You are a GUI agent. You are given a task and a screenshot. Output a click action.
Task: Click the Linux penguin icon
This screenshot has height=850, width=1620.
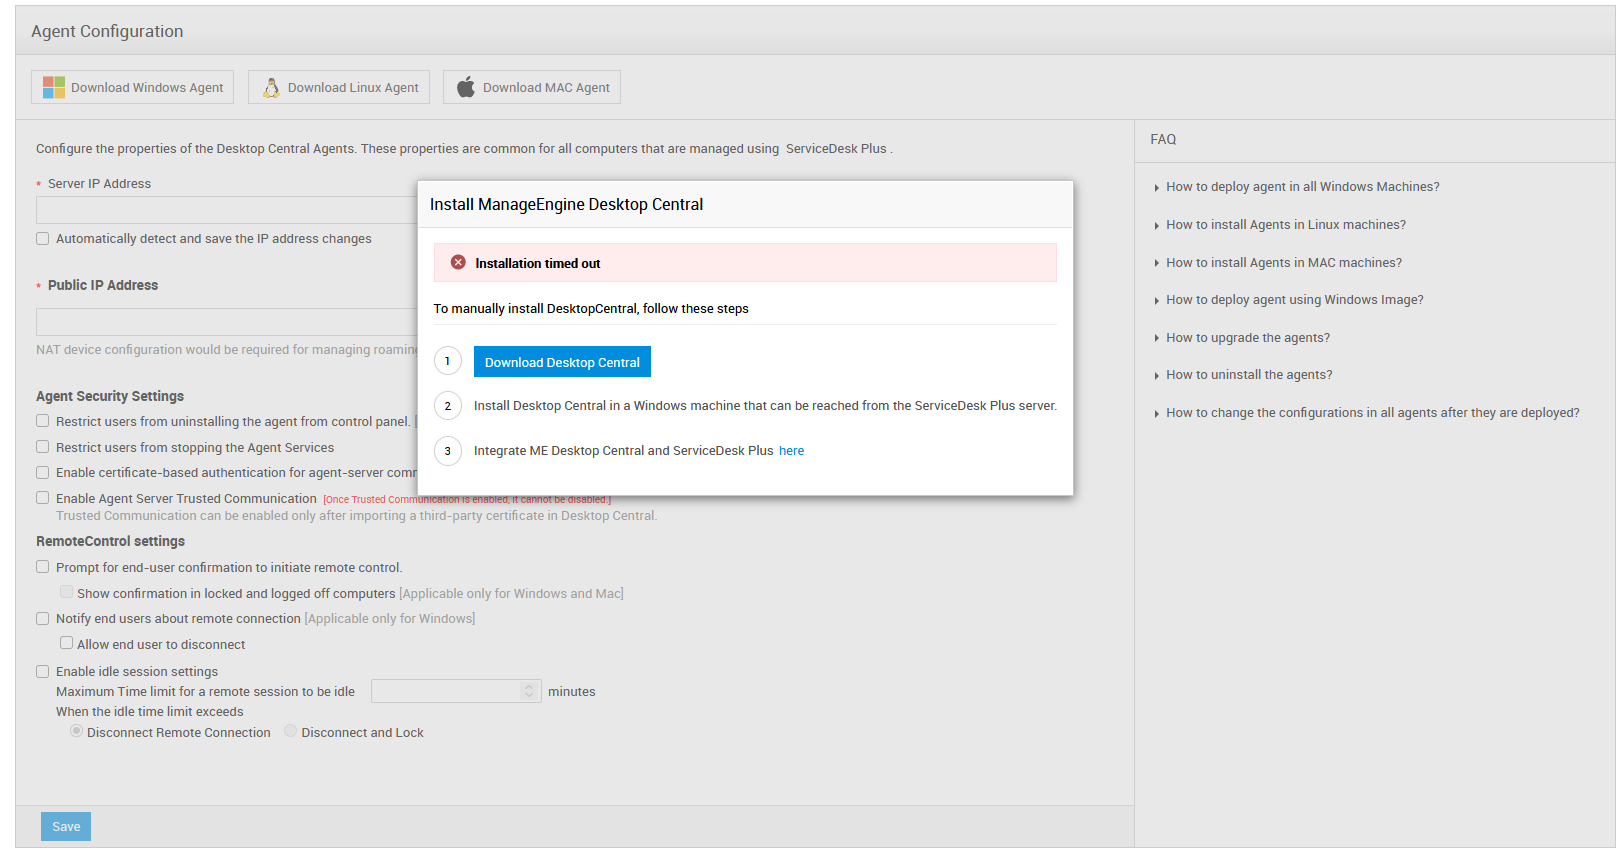[x=271, y=88]
